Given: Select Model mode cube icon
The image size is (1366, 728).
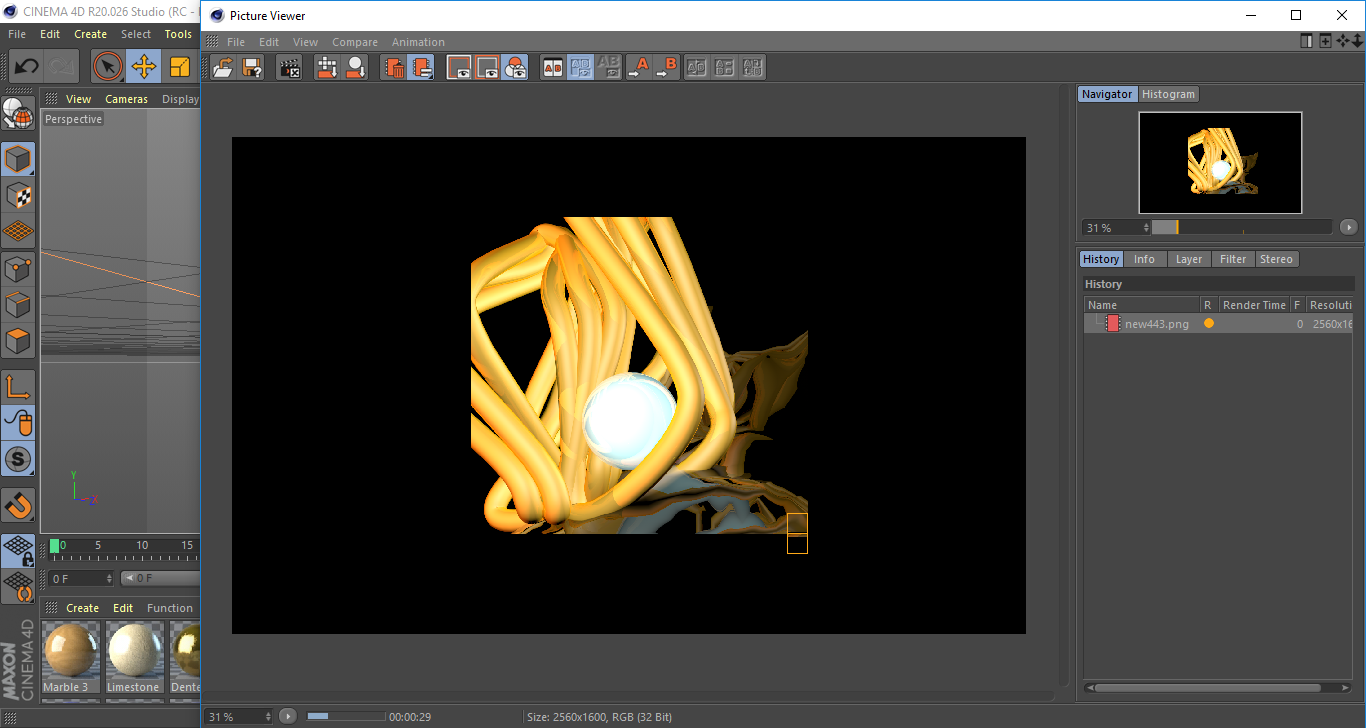Looking at the screenshot, I should click(18, 159).
